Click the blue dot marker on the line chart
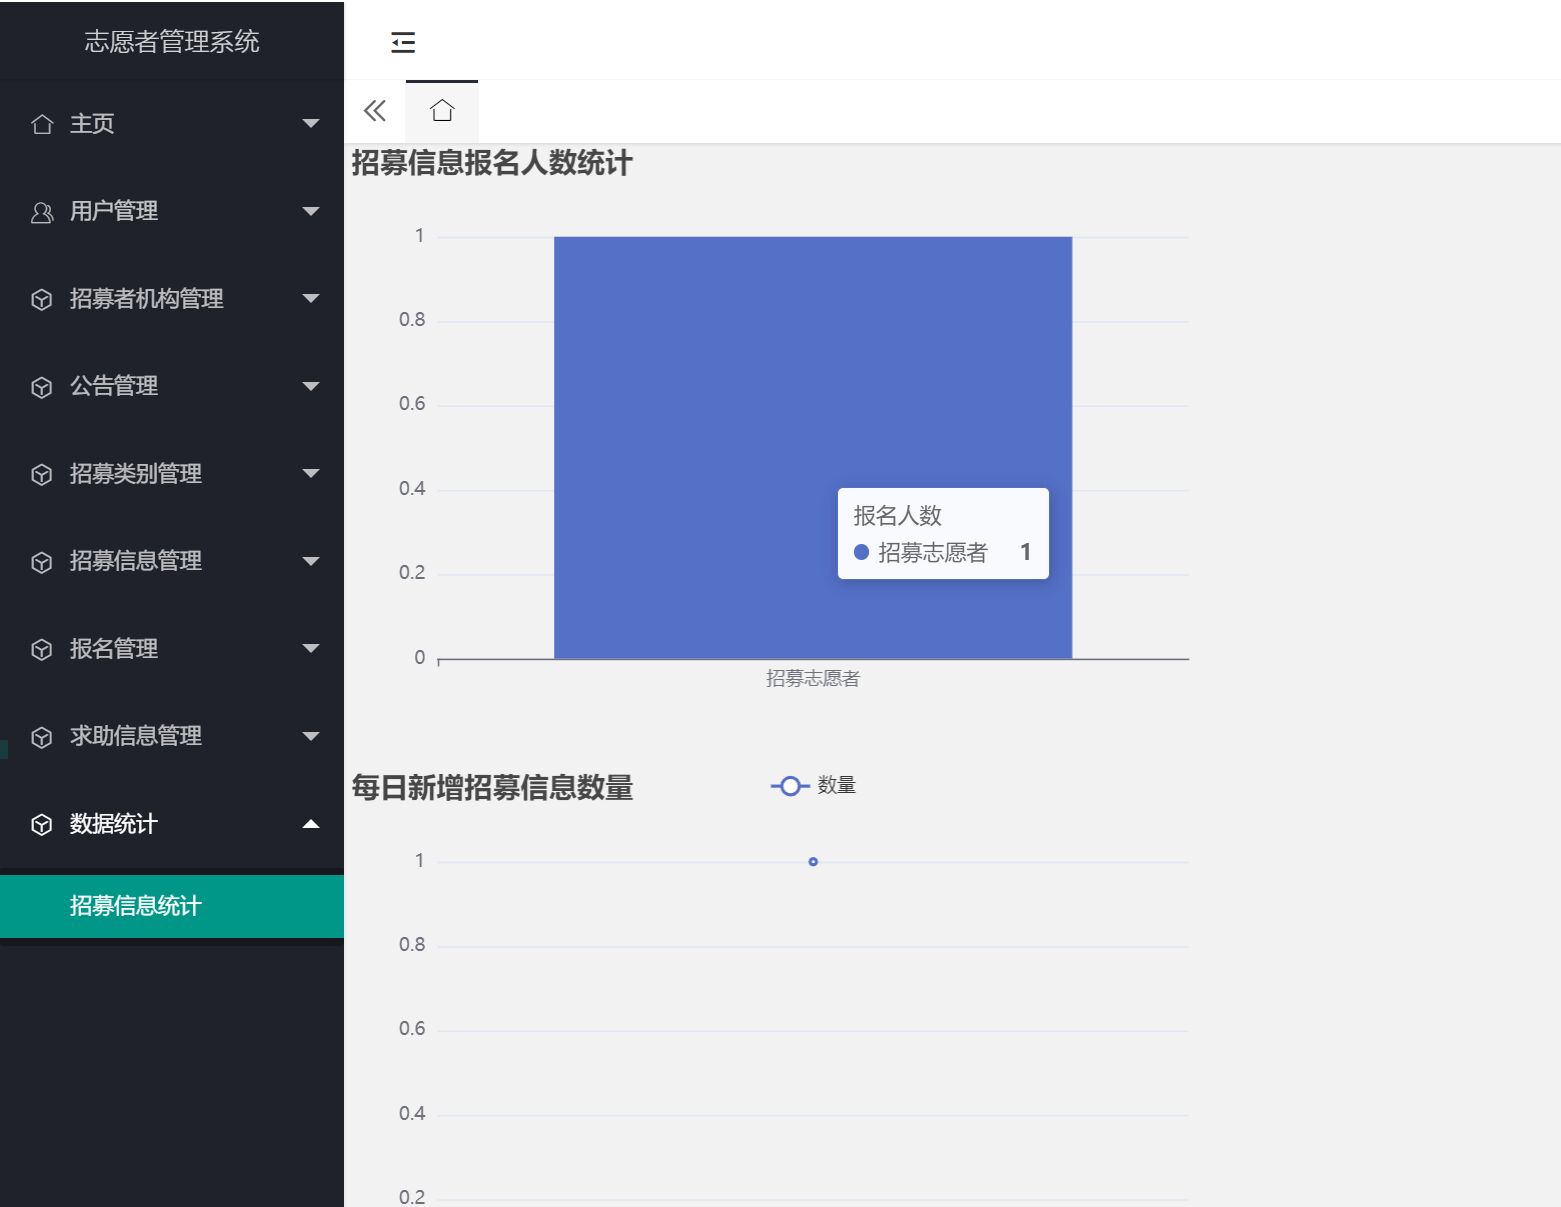This screenshot has width=1561, height=1207. tap(813, 860)
